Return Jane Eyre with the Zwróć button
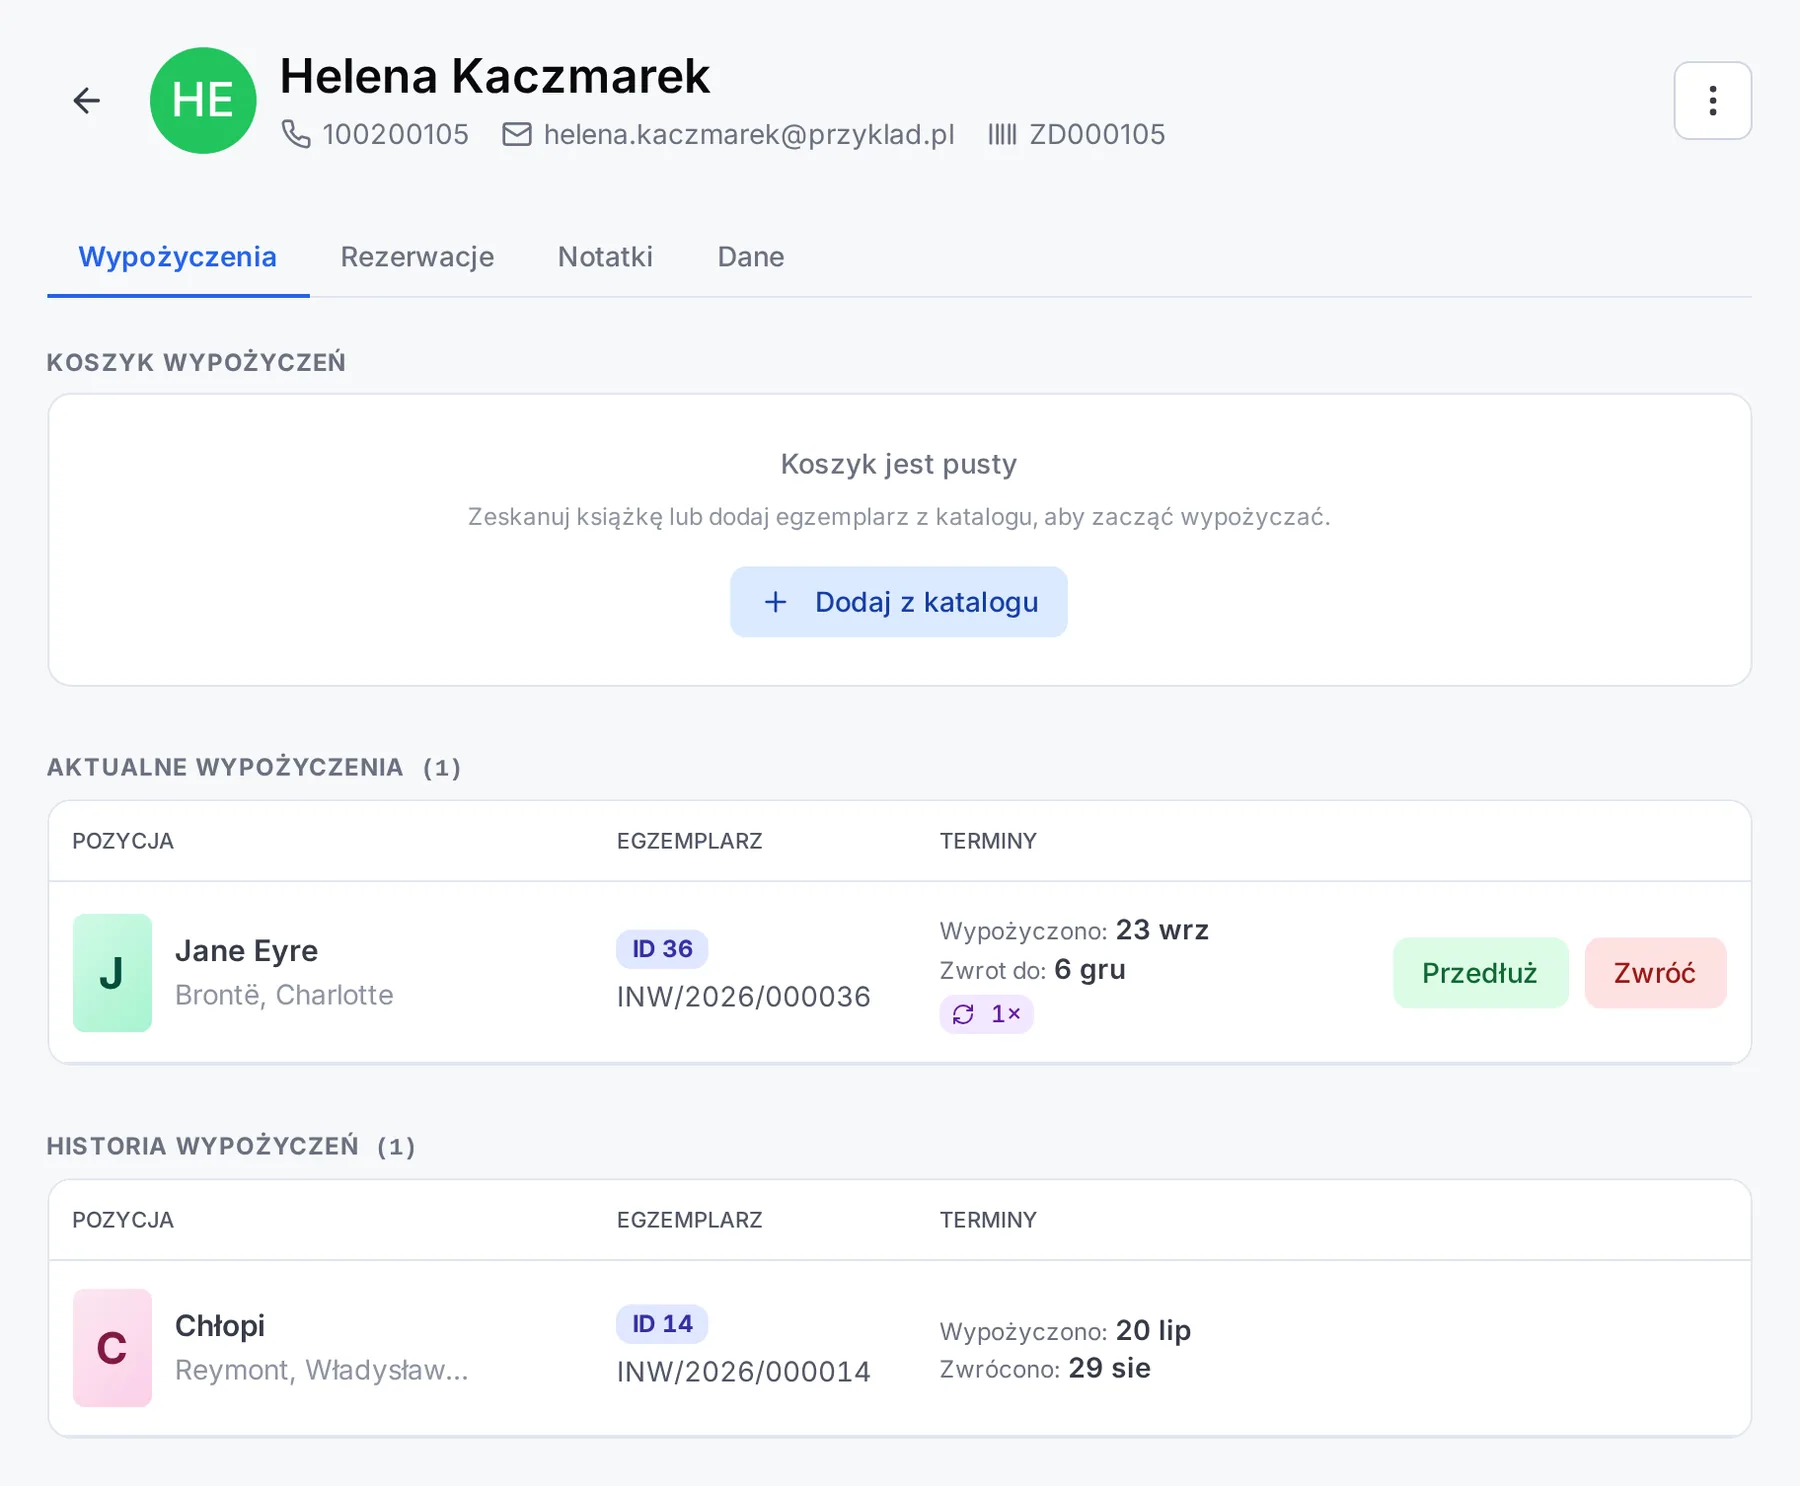This screenshot has height=1486, width=1800. (x=1655, y=973)
